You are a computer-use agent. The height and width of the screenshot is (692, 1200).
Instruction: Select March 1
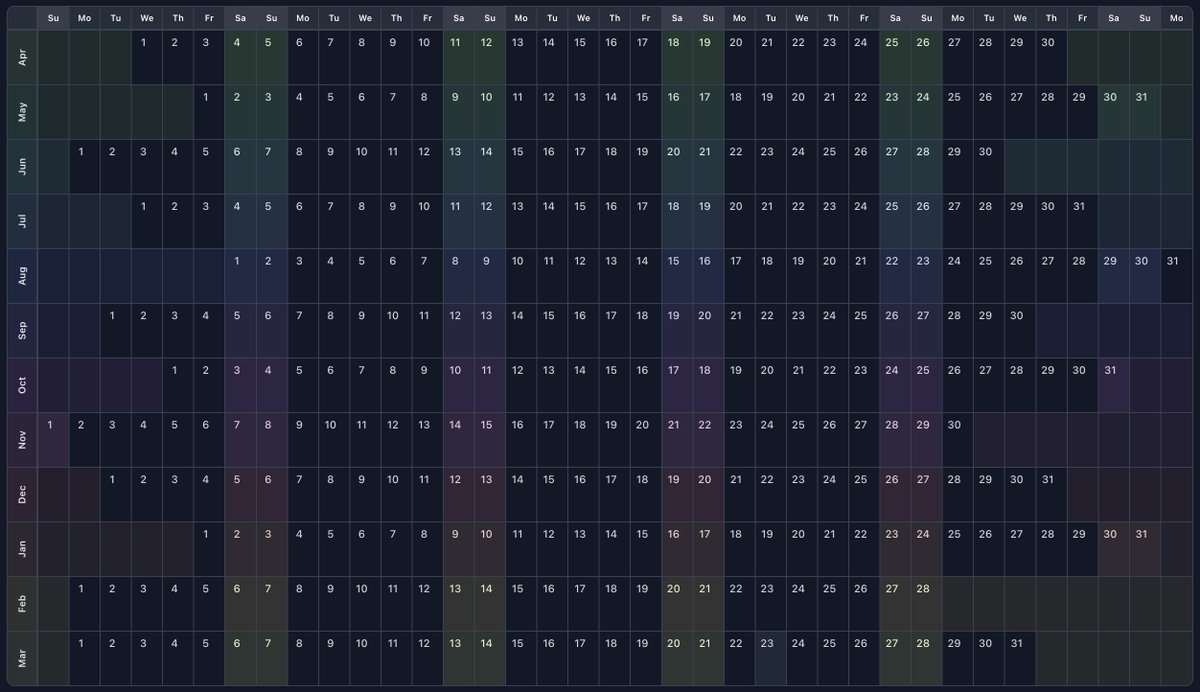[84, 657]
